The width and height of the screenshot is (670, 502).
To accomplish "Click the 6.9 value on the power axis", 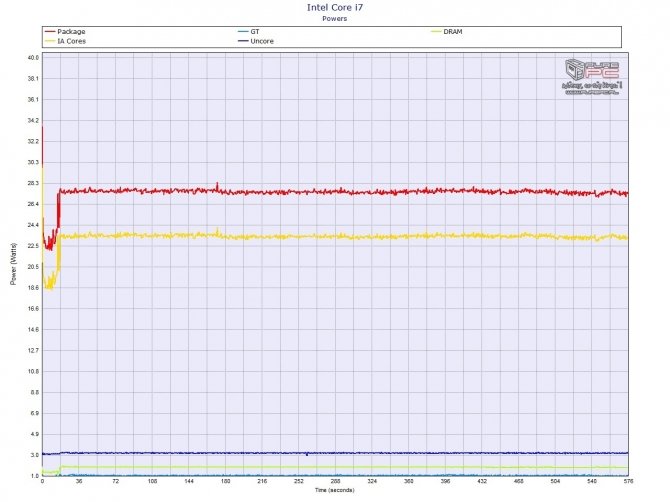I will click(x=35, y=414).
